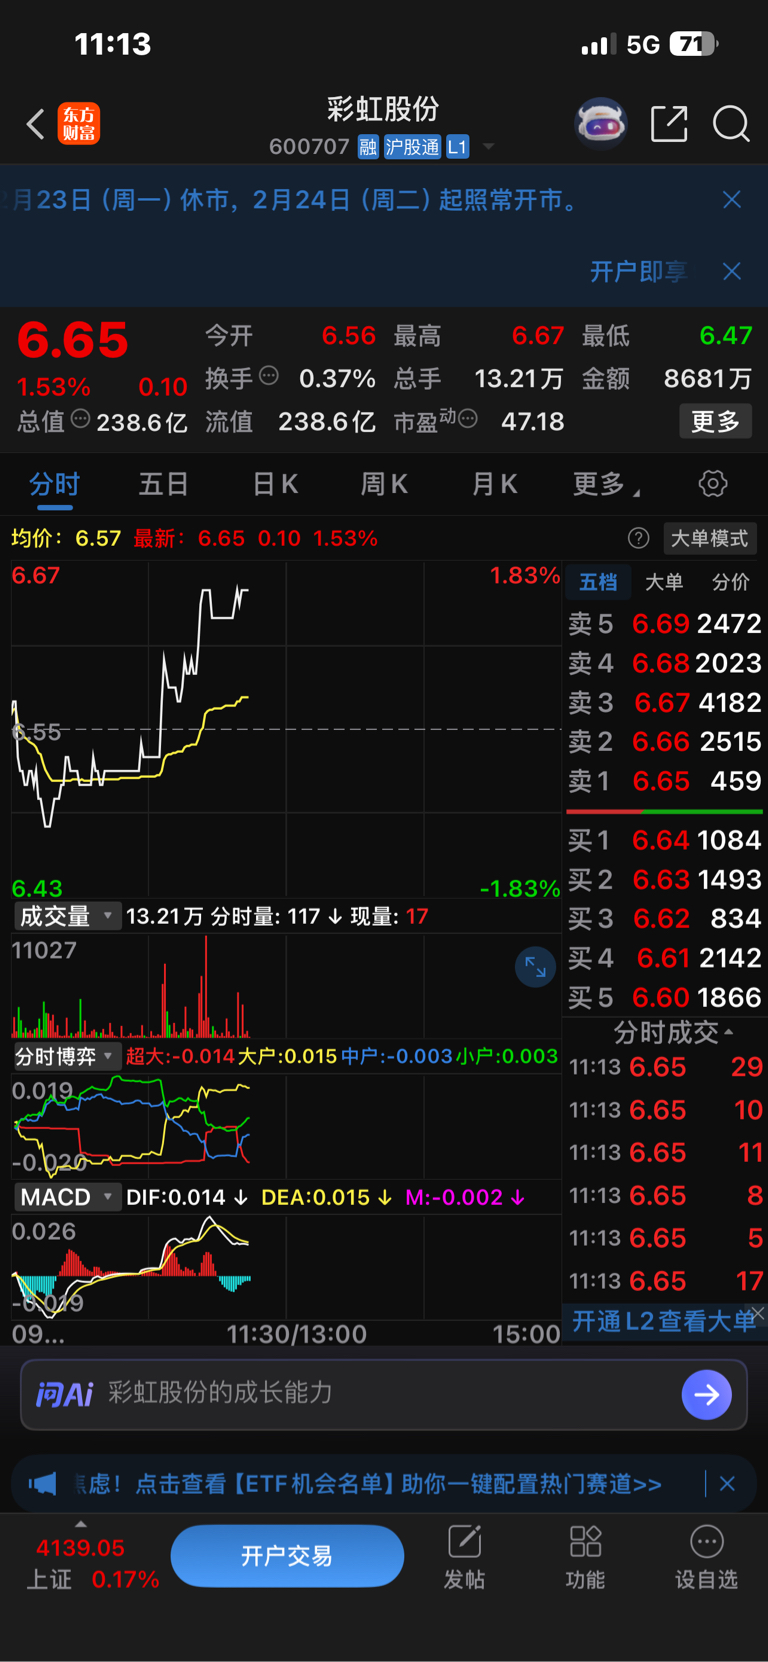Focus the 彩虹股份的成长能力 AI input field
Image resolution: width=768 pixels, height=1662 pixels.
click(384, 1394)
